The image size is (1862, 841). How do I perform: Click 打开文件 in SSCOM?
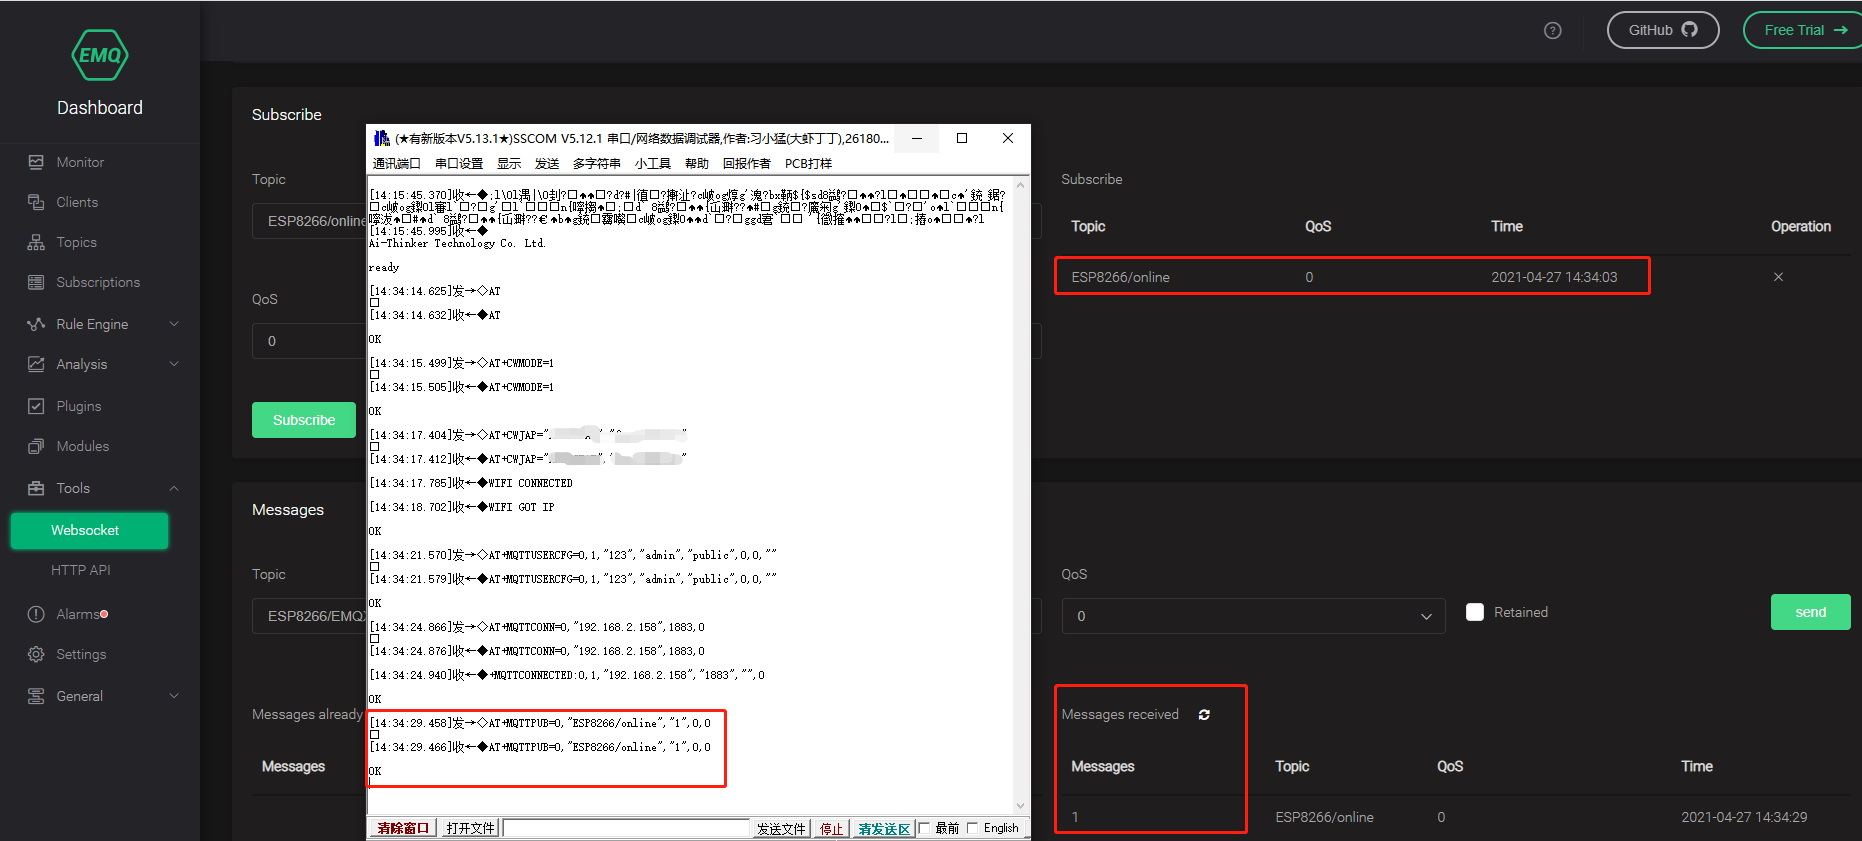[x=470, y=828]
